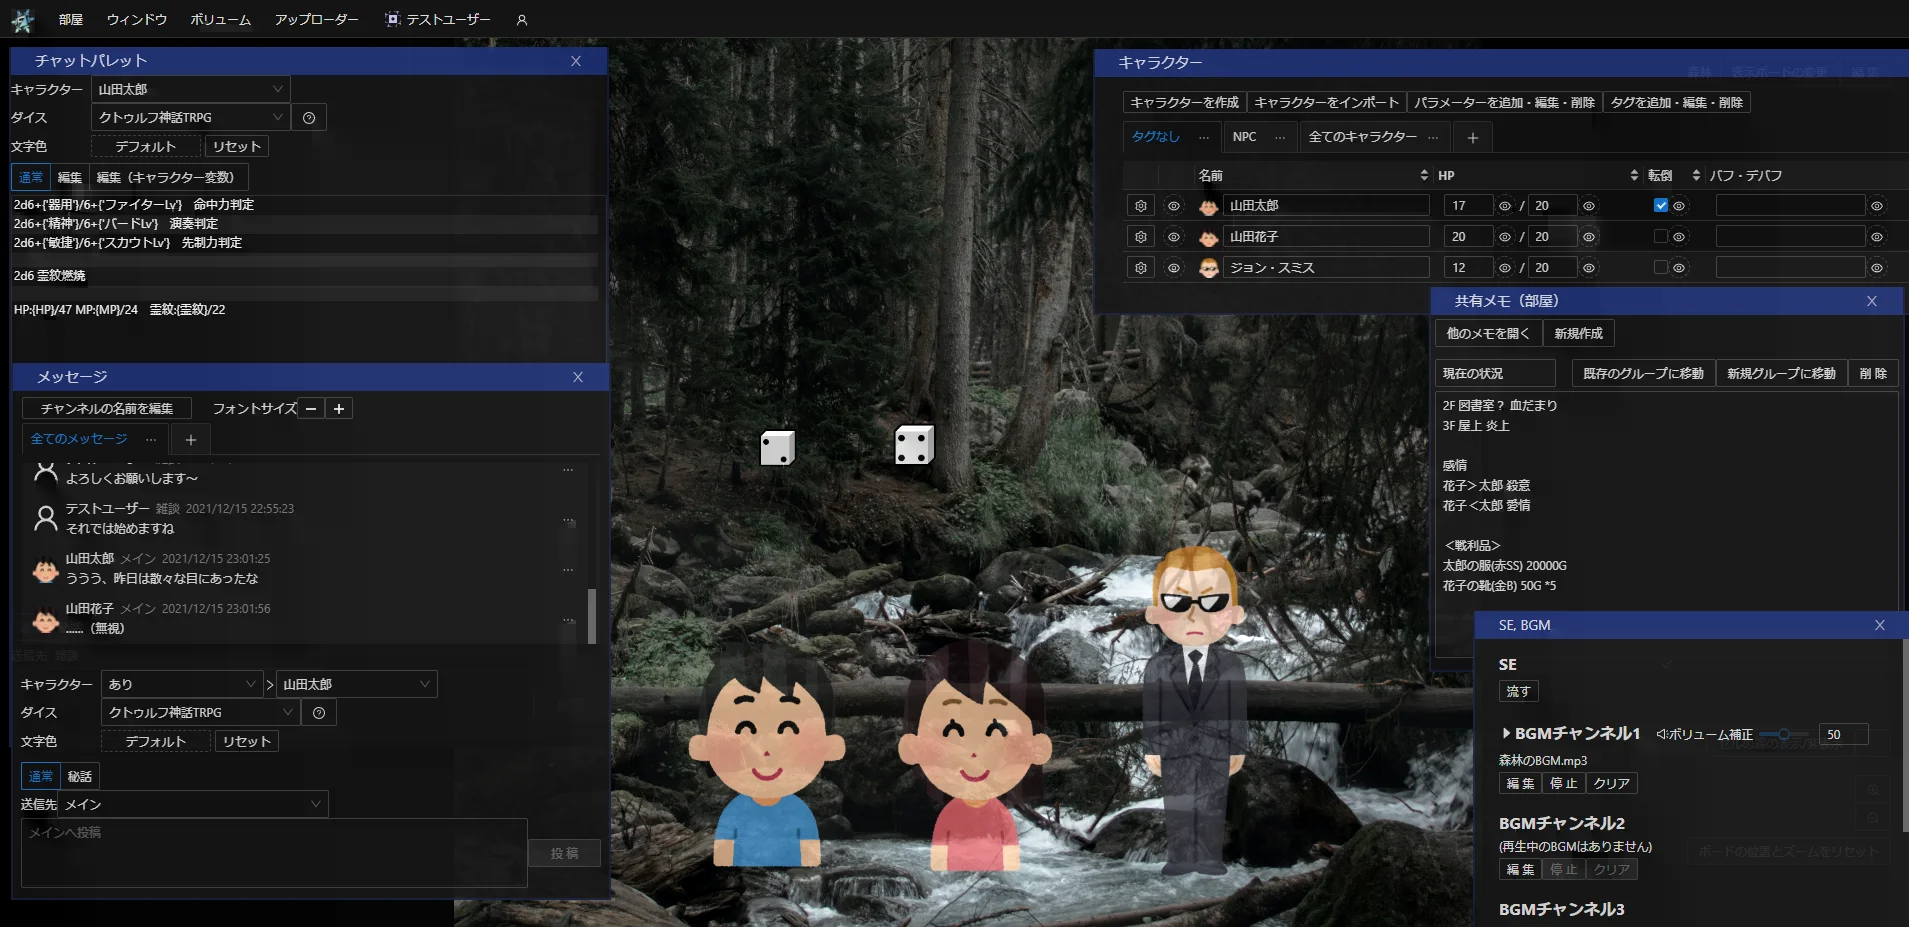
Task: Click the gear icon for ジョン・スミス row
Action: click(x=1140, y=268)
